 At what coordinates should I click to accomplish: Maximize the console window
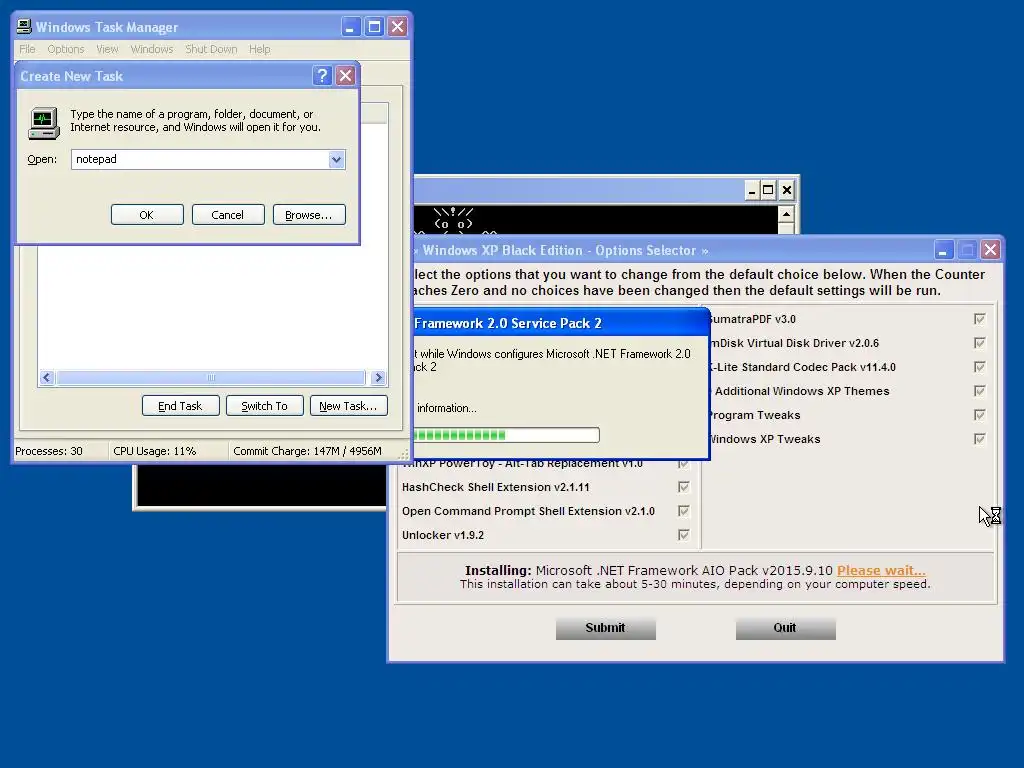[x=769, y=191]
